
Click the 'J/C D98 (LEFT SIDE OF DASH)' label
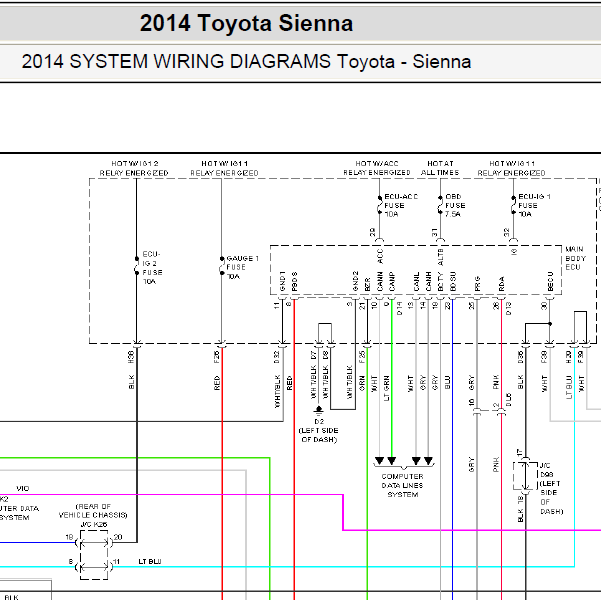551,488
